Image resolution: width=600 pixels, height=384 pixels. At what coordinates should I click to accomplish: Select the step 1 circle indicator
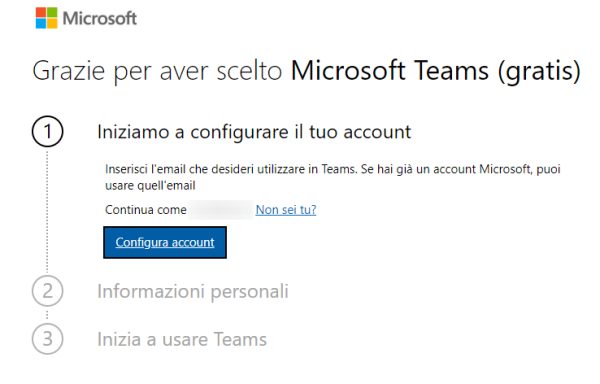pos(47,132)
